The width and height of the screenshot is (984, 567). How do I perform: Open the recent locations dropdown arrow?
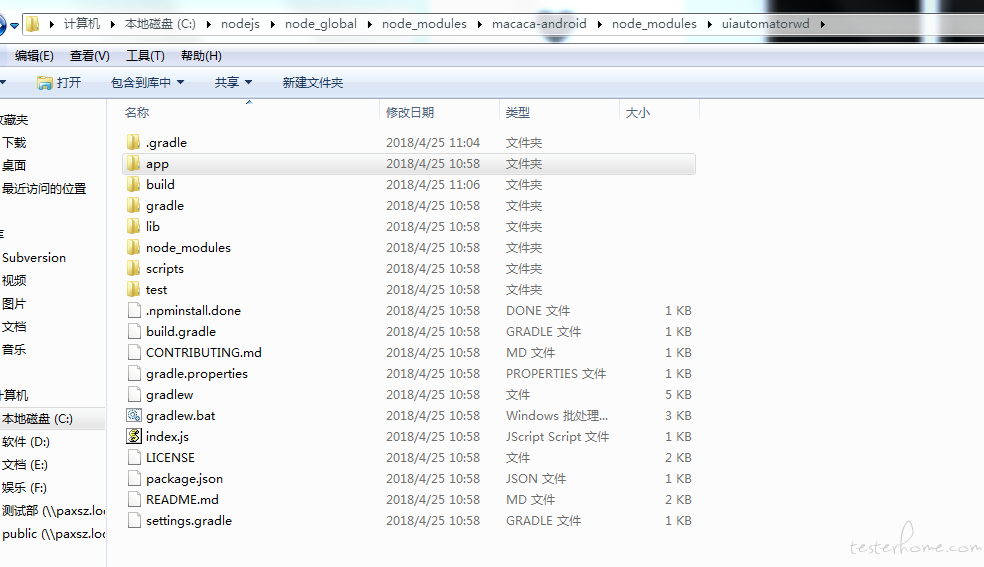click(x=14, y=26)
